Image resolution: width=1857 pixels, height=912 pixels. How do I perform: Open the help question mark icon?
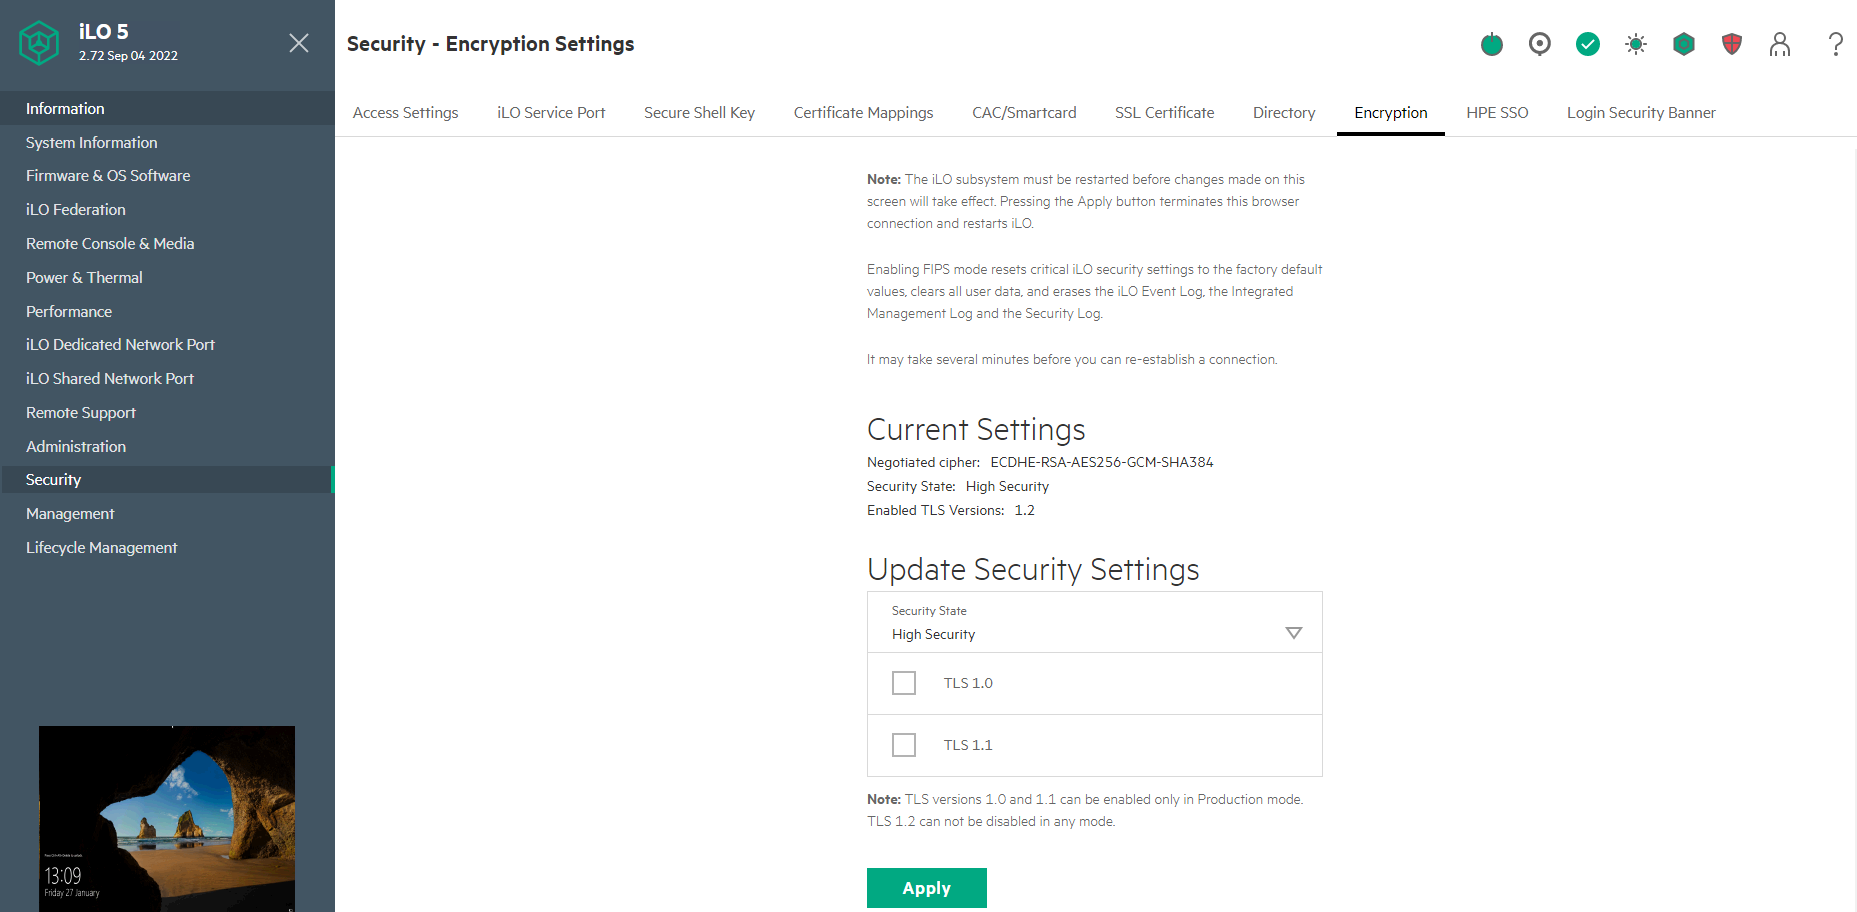[1835, 44]
